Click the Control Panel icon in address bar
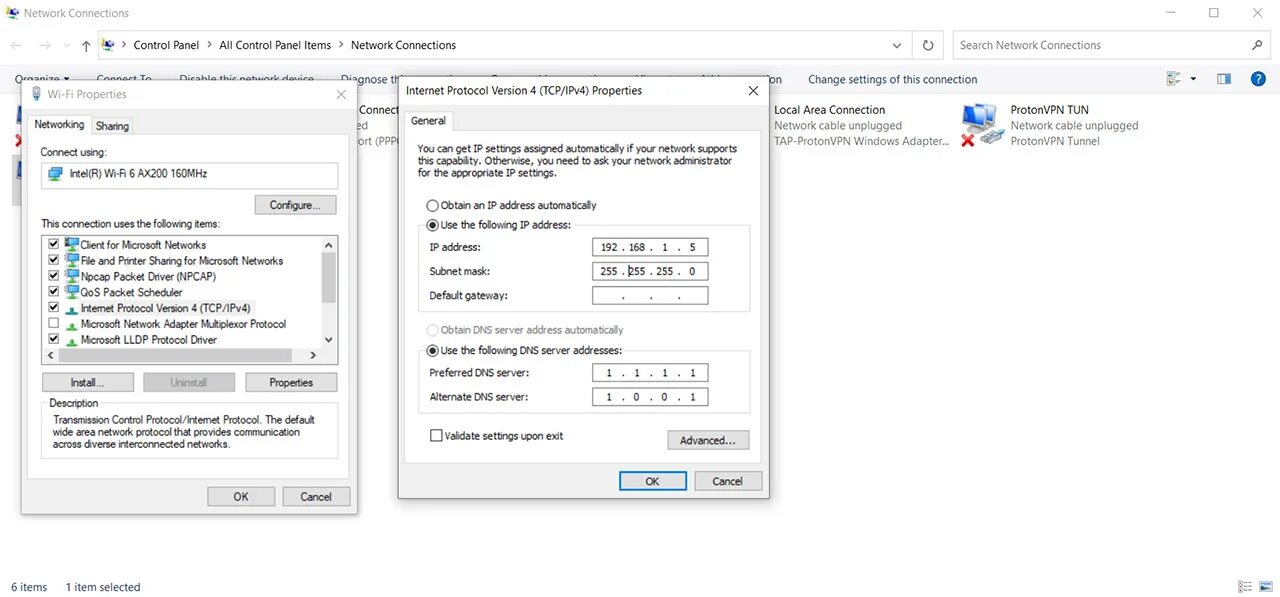 (x=109, y=45)
